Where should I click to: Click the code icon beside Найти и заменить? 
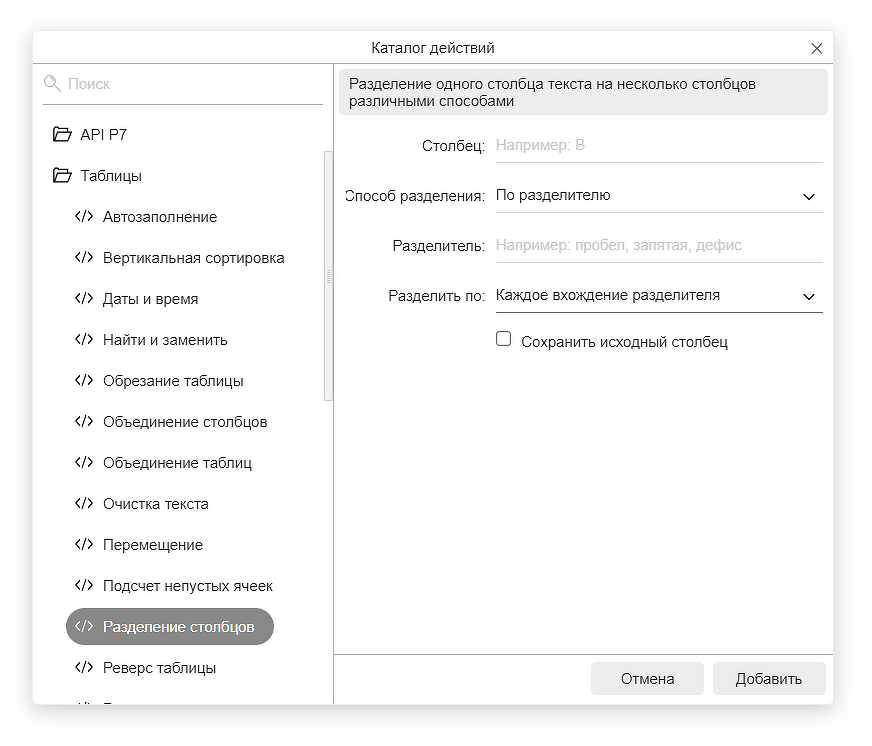pyautogui.click(x=84, y=340)
